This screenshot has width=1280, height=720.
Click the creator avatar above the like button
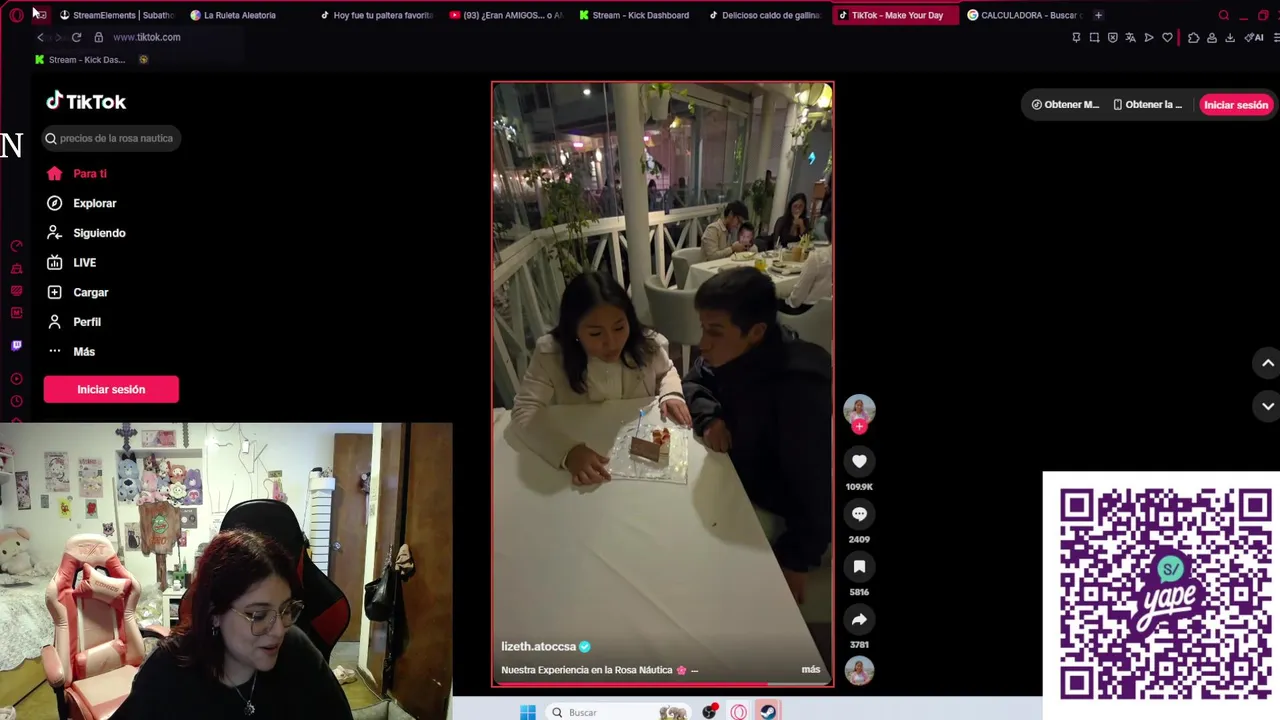tap(859, 410)
